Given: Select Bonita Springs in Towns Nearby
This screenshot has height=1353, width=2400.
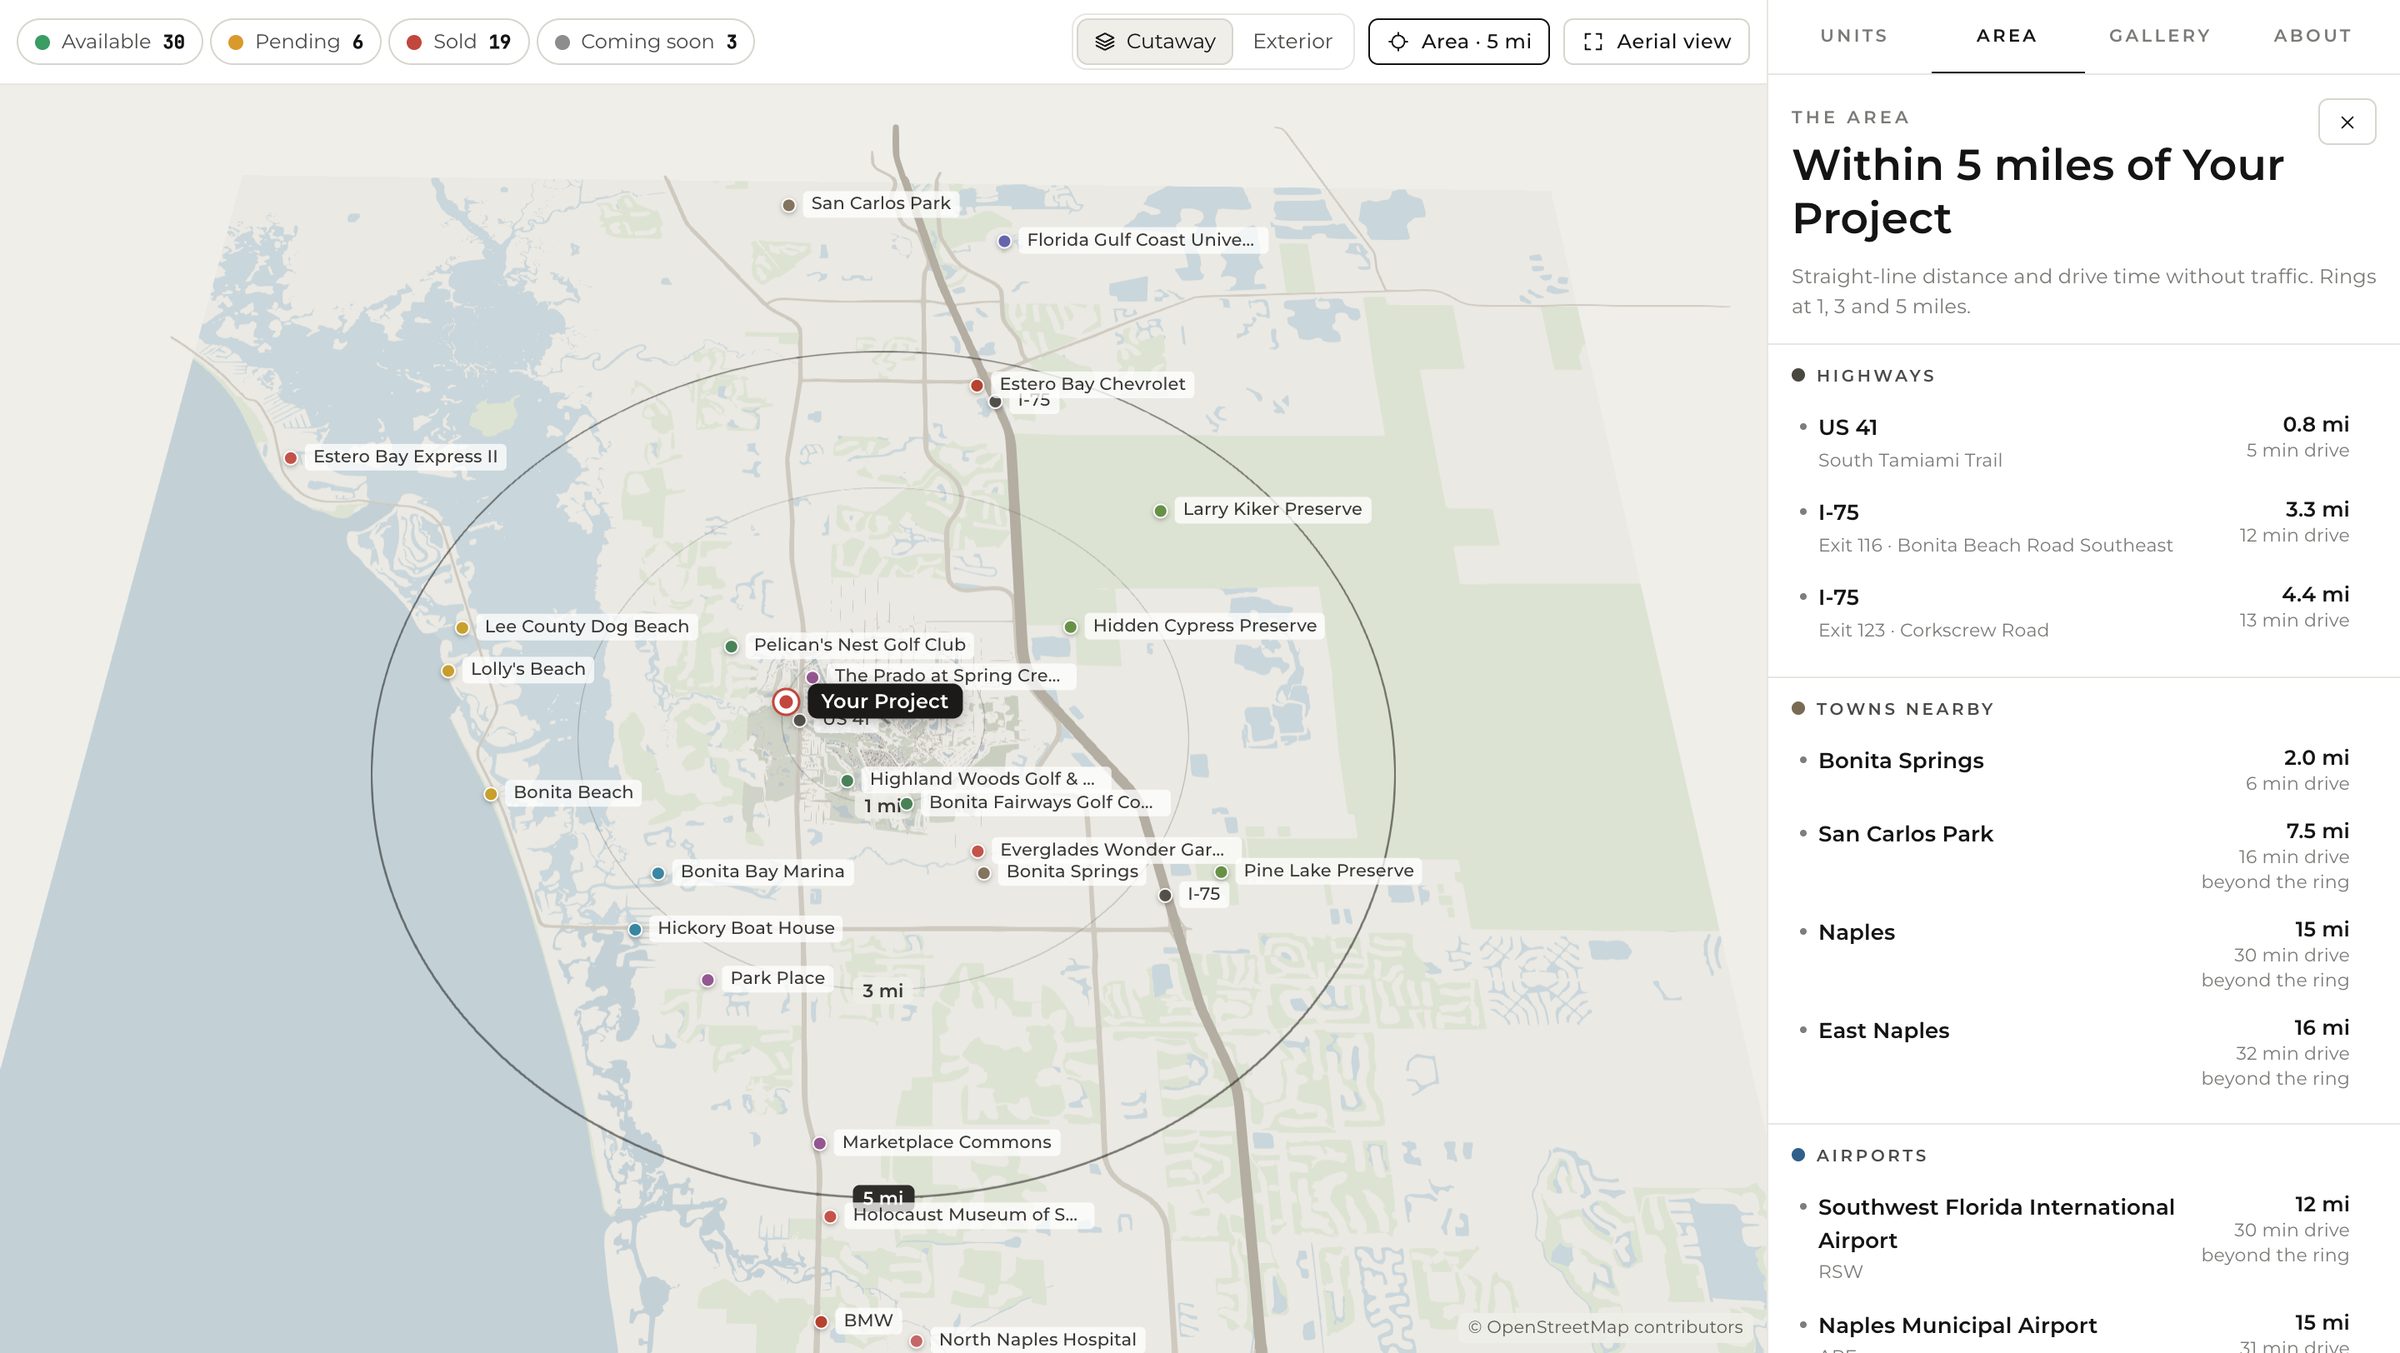Looking at the screenshot, I should (x=2072, y=770).
